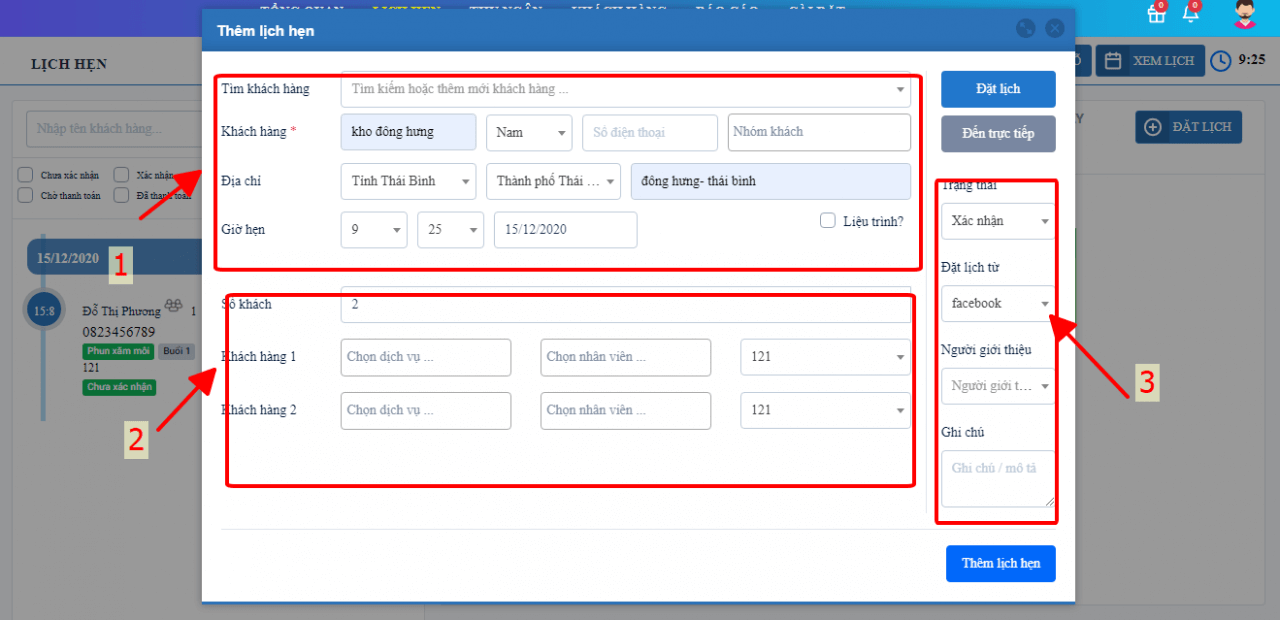
Task: Click the Đặt lịch button
Action: click(x=998, y=89)
